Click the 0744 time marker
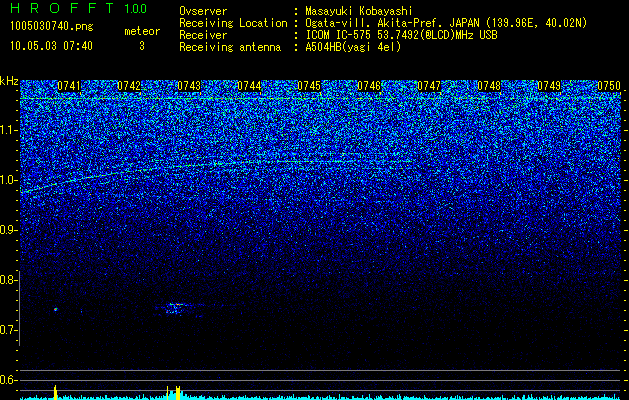Image resolution: width=629 pixels, height=400 pixels. [249, 86]
